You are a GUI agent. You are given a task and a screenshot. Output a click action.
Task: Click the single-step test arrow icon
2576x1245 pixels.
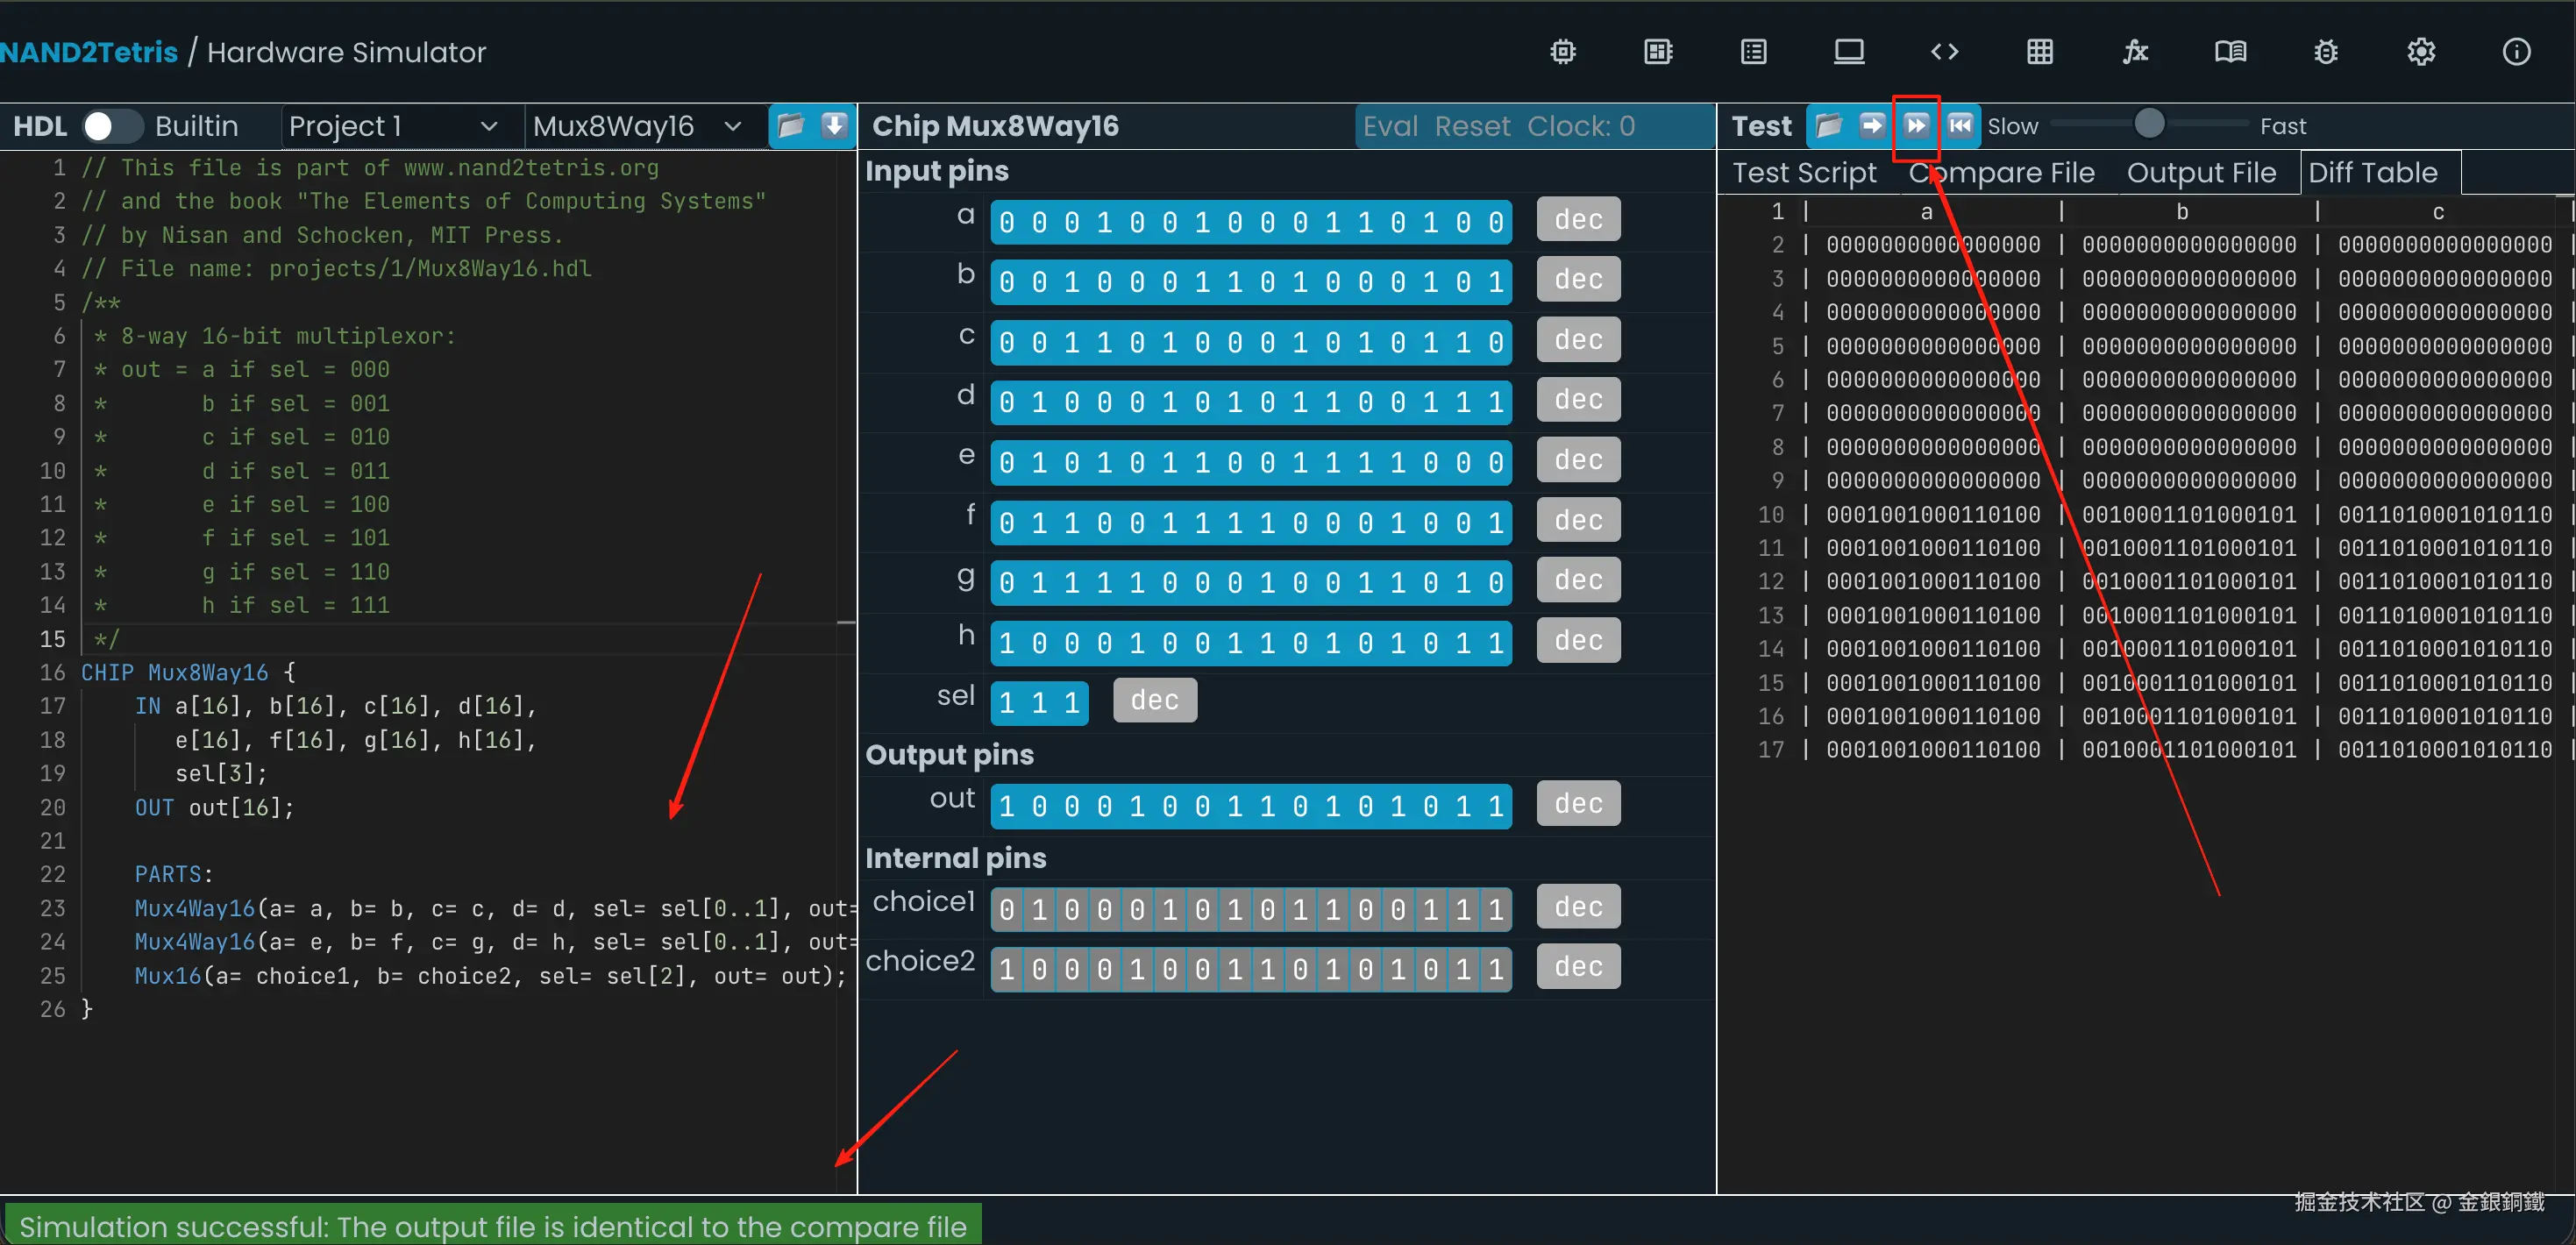click(1871, 126)
